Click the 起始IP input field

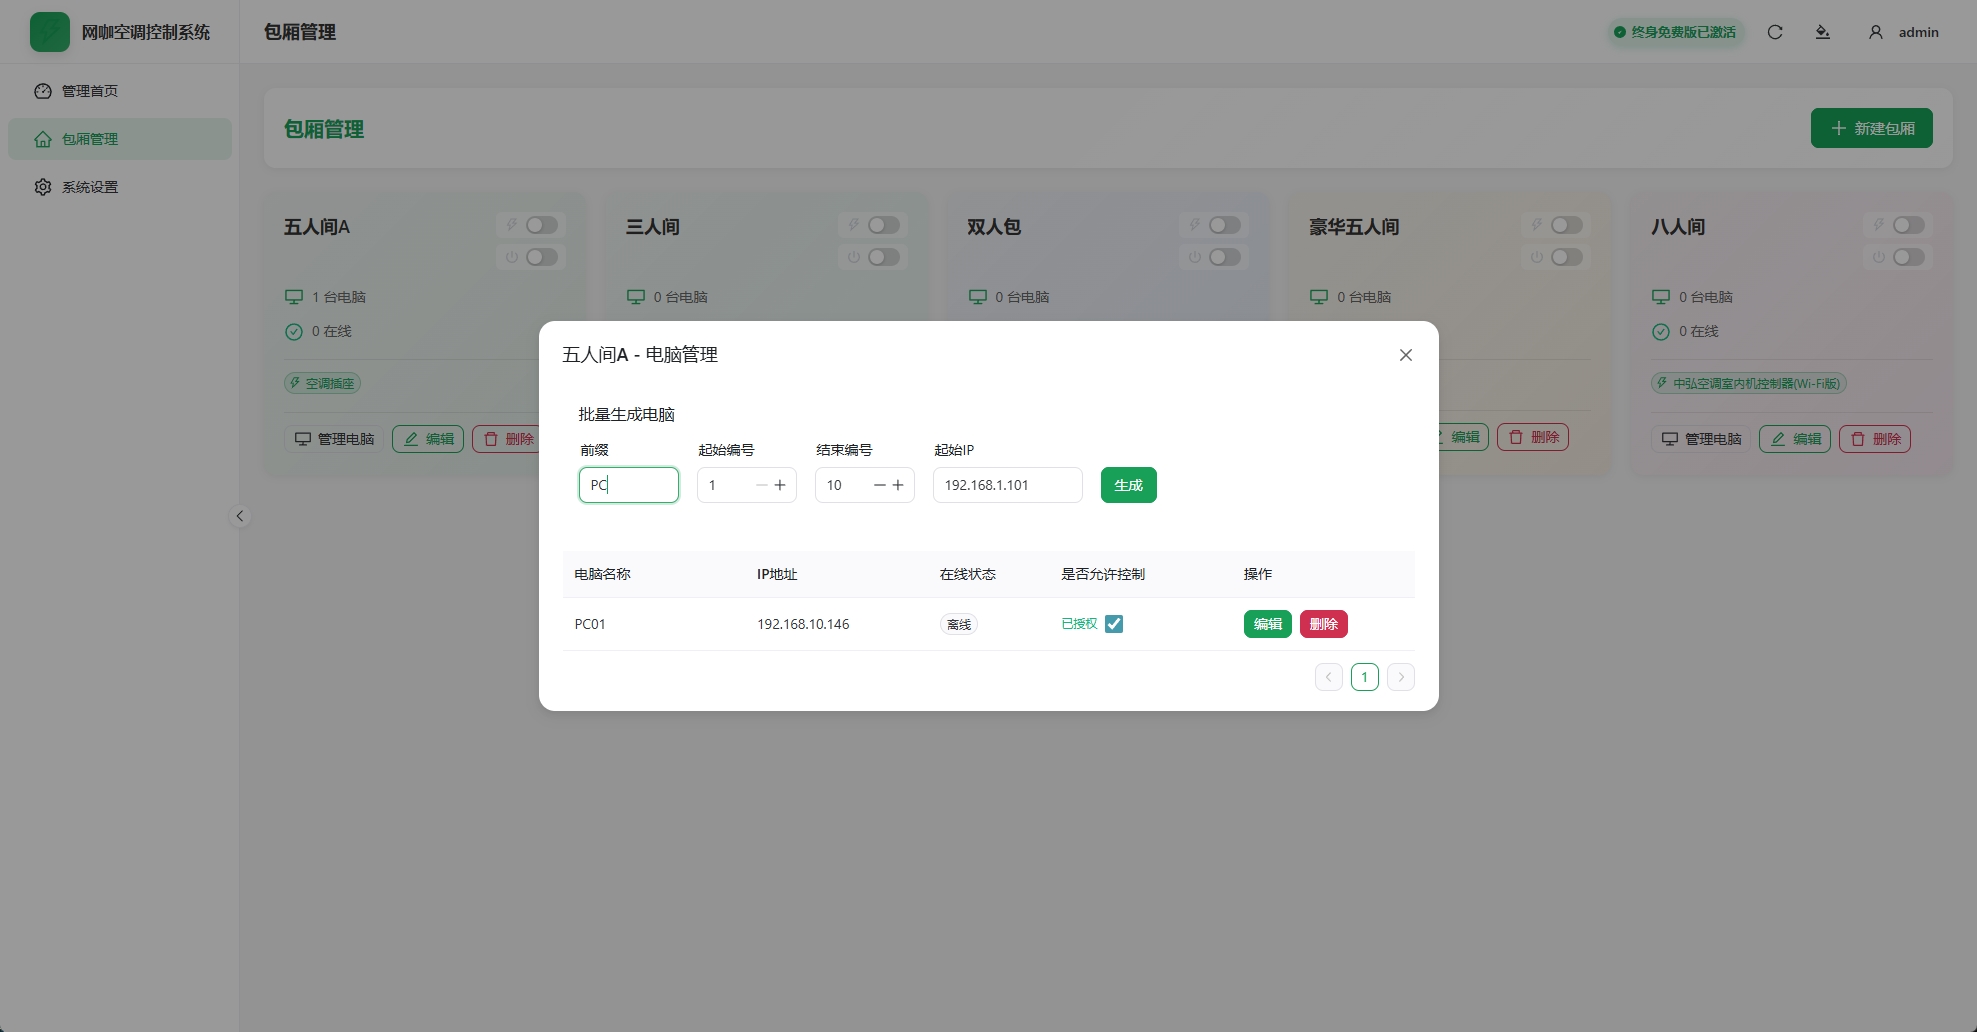[1006, 485]
